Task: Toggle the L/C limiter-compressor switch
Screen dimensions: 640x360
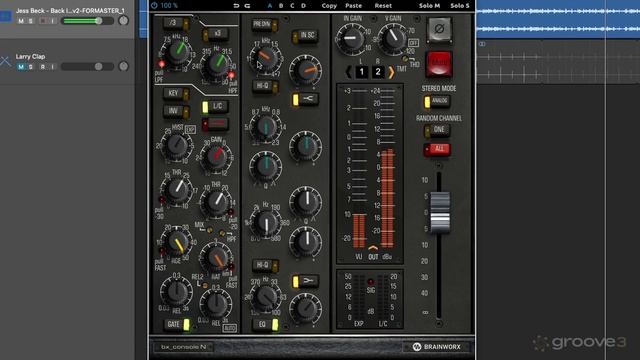Action: (x=215, y=107)
